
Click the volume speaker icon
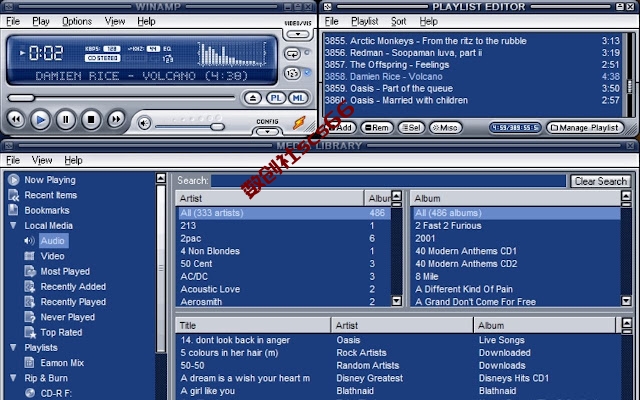pos(144,123)
